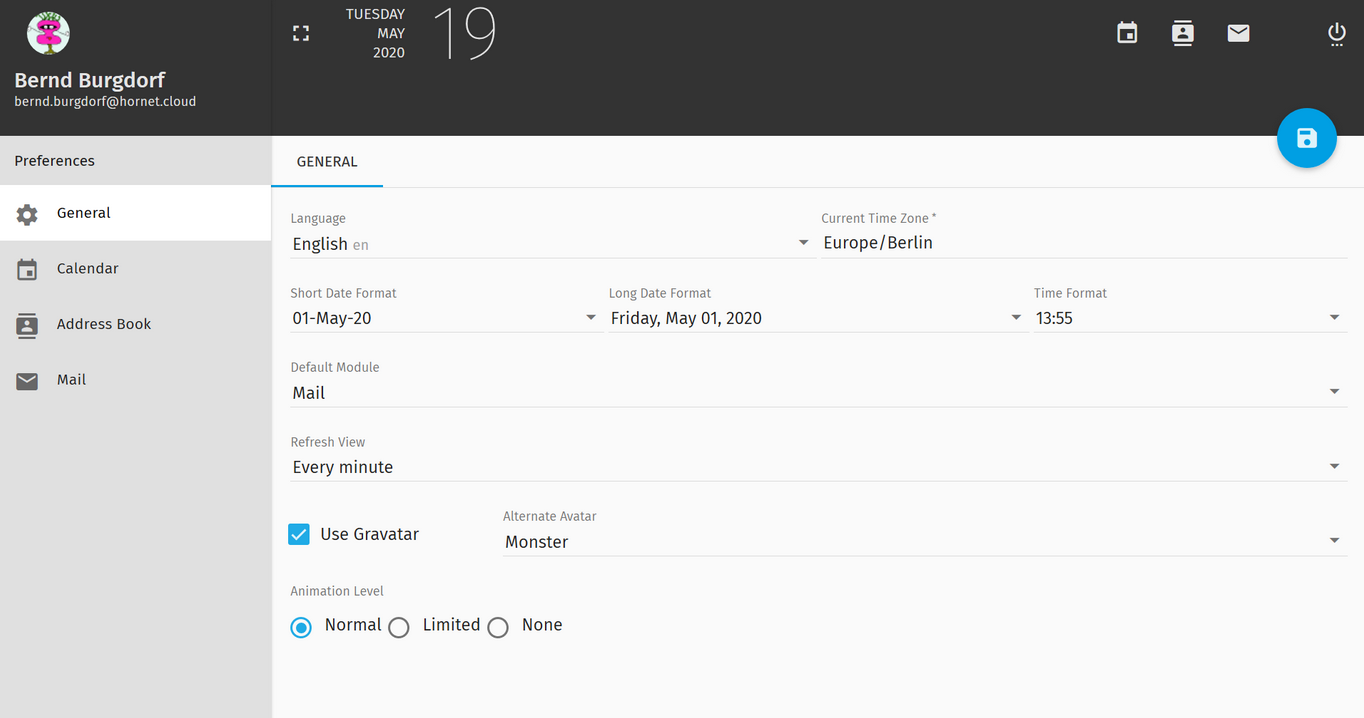Open the calendar icon in top bar

coord(1127,33)
